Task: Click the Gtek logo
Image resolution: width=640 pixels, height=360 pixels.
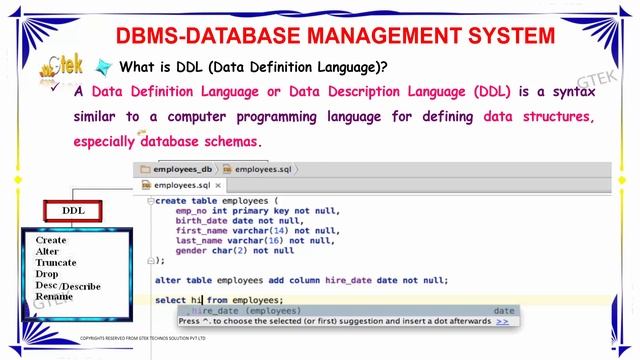Action: coord(61,67)
